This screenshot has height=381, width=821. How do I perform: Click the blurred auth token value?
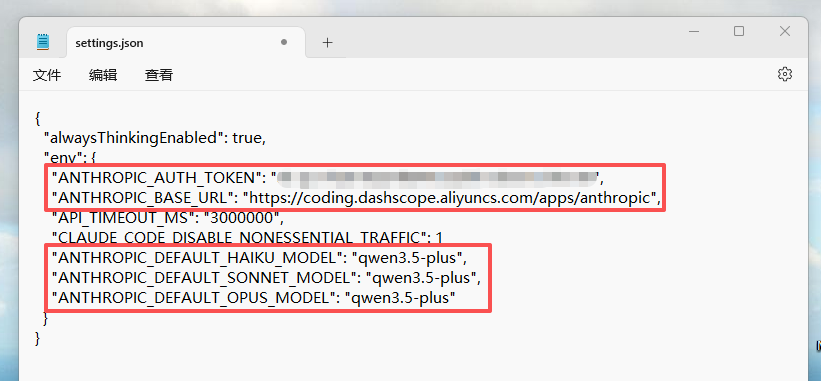click(438, 178)
